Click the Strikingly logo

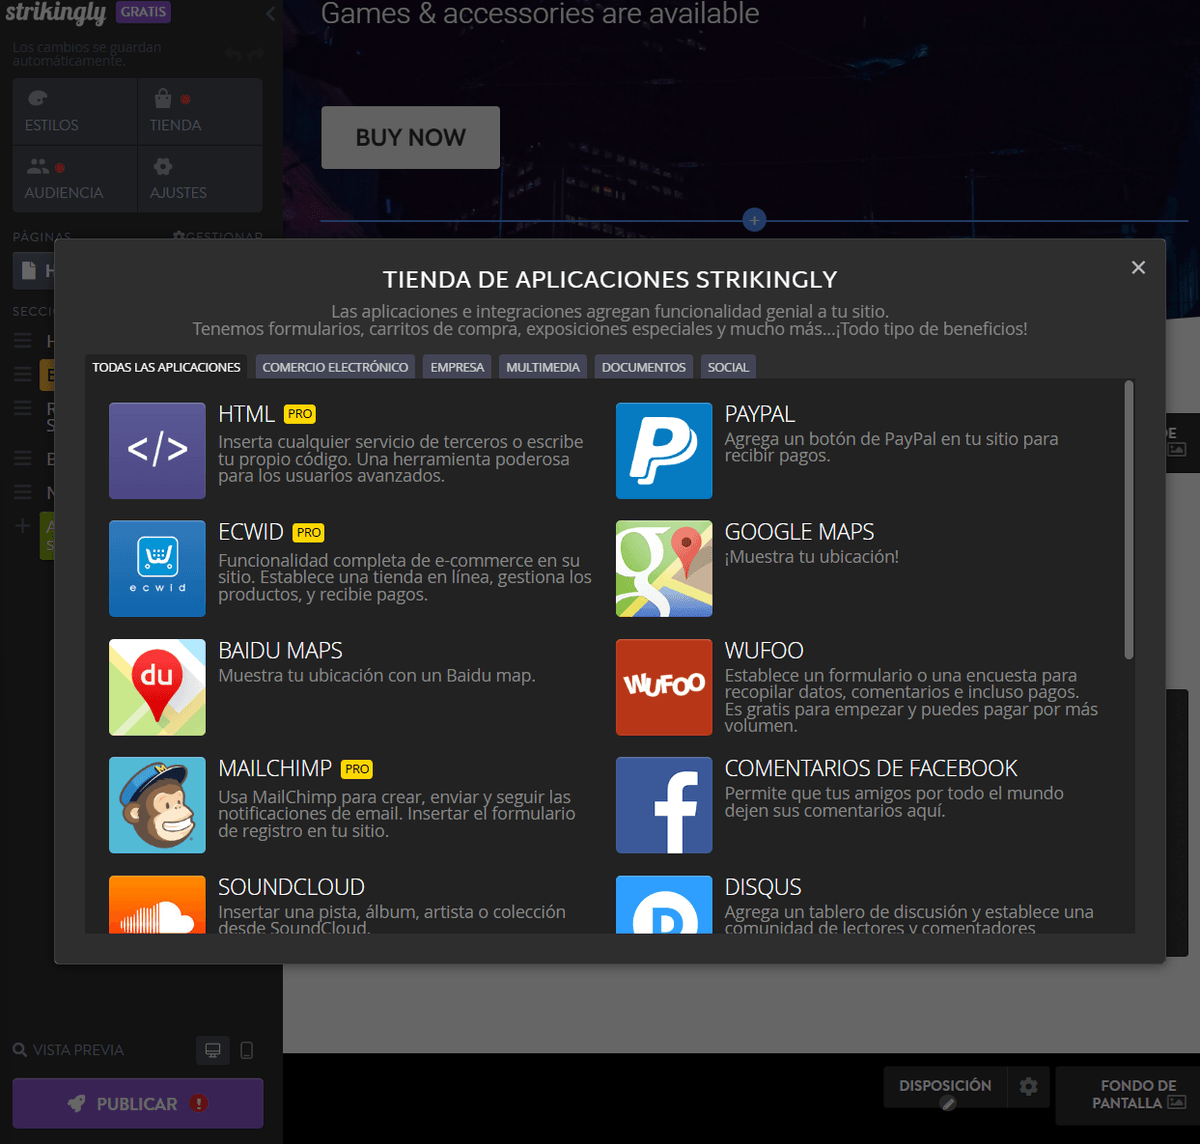pyautogui.click(x=55, y=13)
